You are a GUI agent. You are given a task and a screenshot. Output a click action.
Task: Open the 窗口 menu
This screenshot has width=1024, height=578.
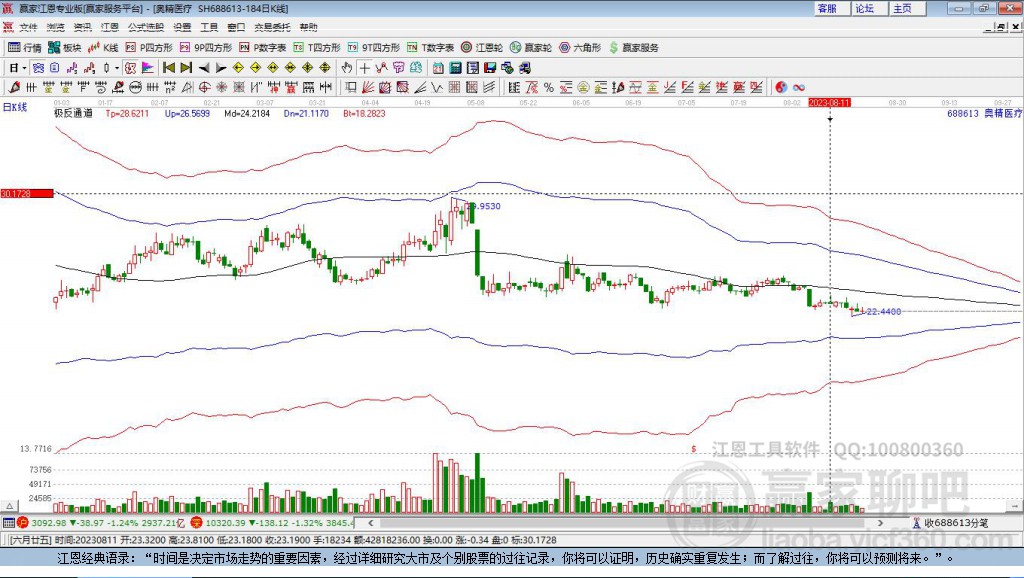click(236, 27)
